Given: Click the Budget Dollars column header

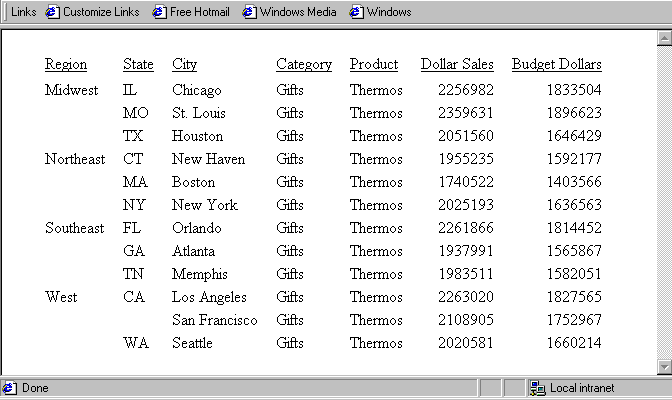Looking at the screenshot, I should 556,65.
